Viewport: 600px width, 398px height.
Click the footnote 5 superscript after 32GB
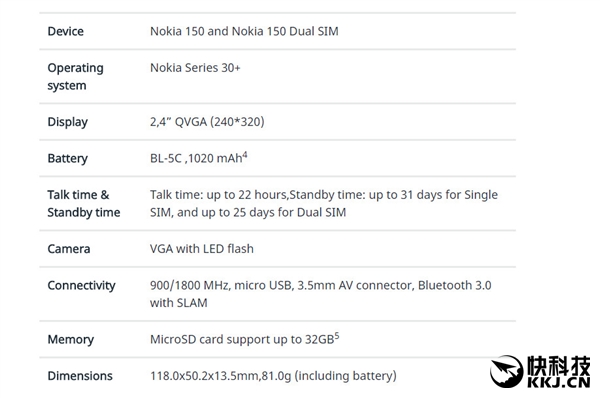pos(337,336)
